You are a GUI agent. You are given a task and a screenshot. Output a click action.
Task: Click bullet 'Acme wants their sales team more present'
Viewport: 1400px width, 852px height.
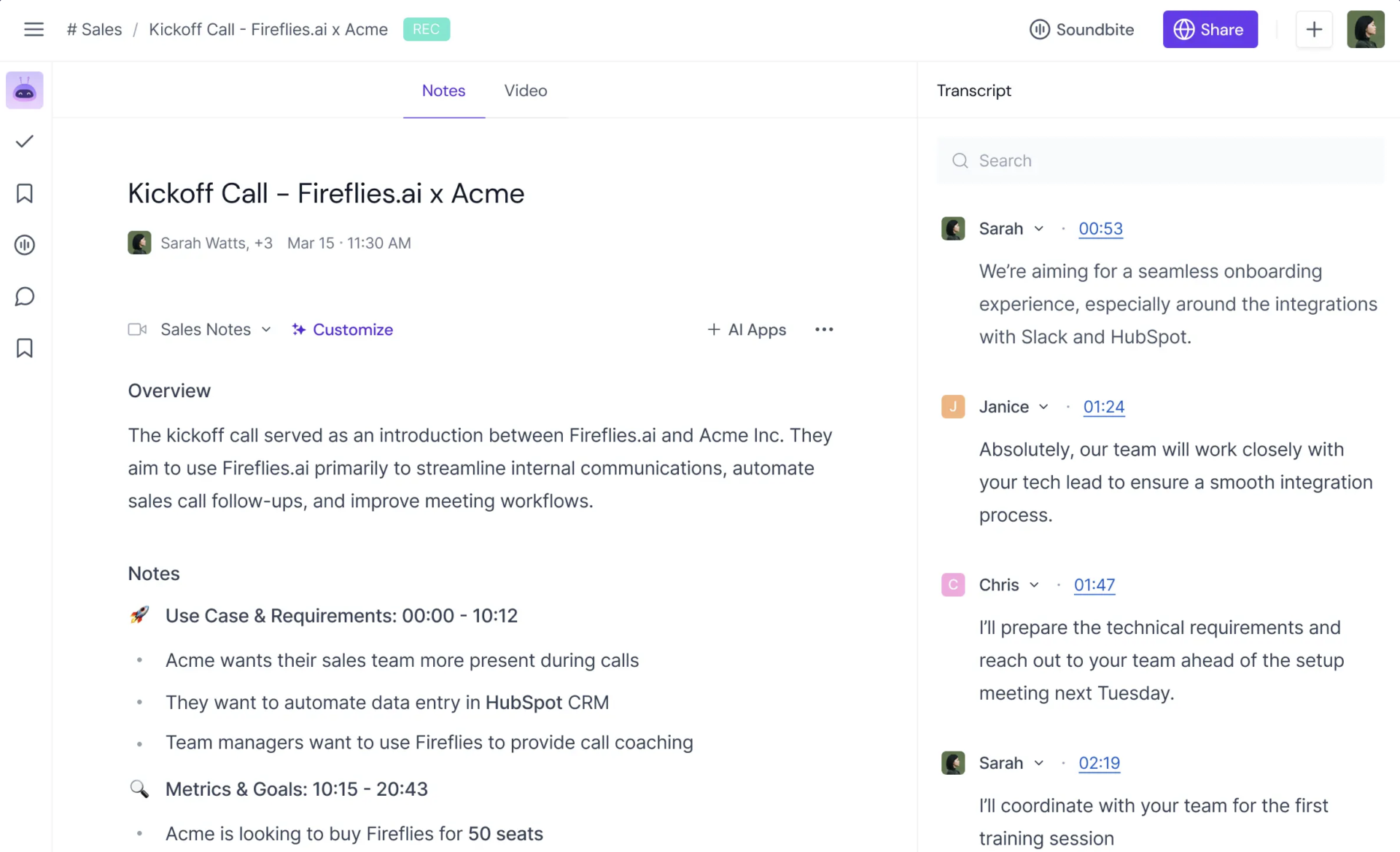tap(402, 660)
